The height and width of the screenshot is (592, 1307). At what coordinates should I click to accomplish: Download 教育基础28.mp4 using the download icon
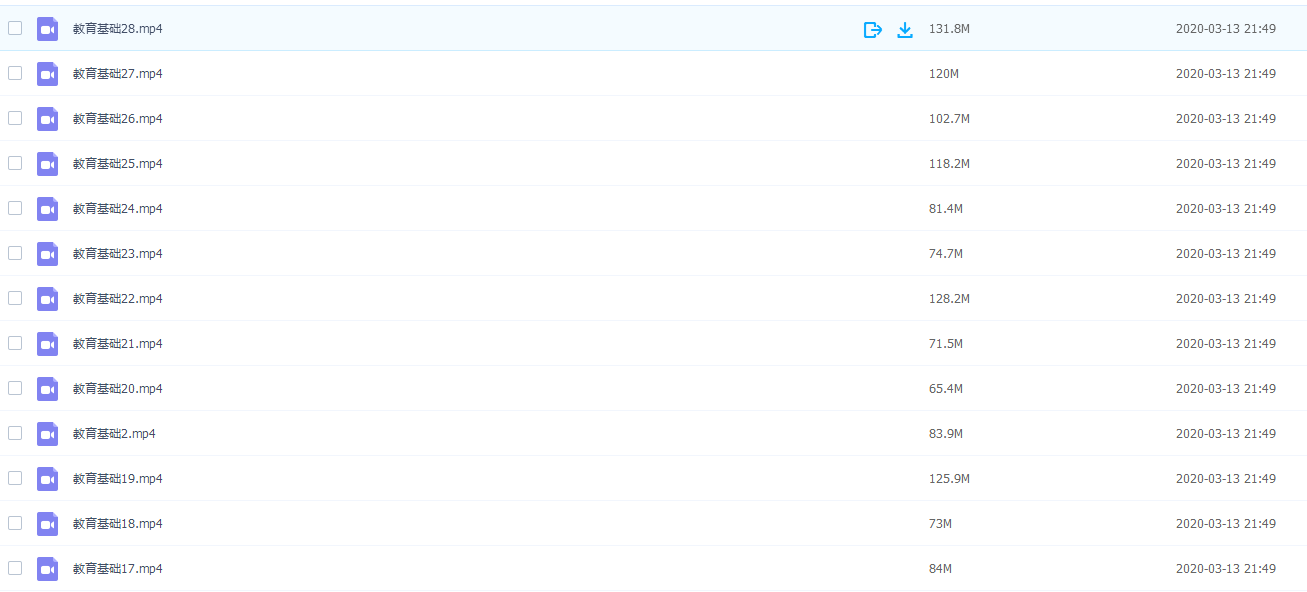905,30
